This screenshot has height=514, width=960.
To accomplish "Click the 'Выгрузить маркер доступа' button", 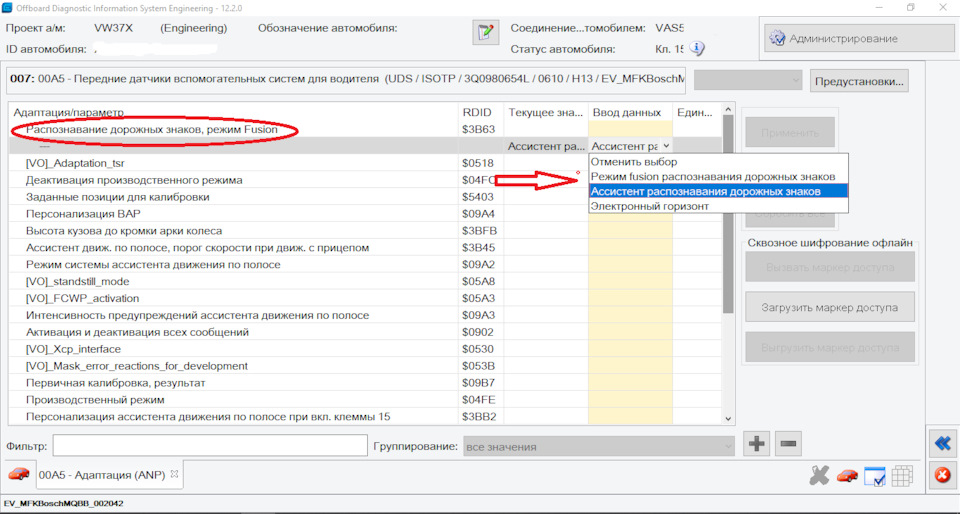I will [x=830, y=348].
